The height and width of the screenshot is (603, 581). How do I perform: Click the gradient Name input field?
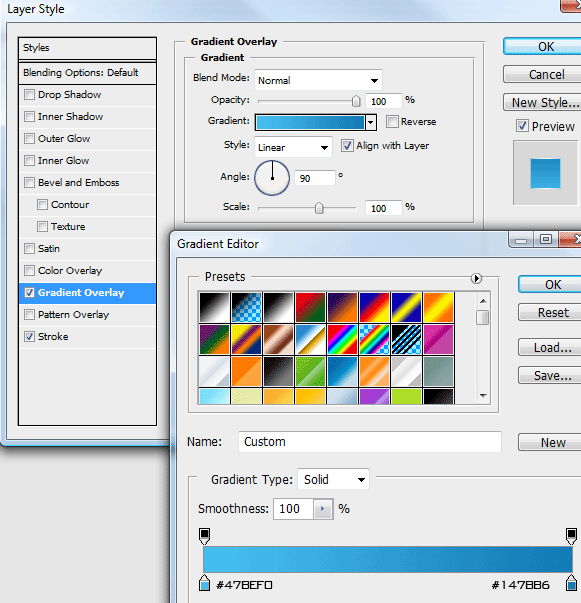tap(370, 441)
